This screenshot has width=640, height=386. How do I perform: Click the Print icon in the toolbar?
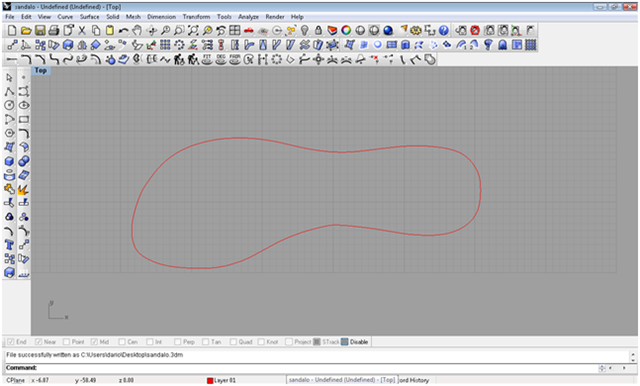pyautogui.click(x=54, y=31)
